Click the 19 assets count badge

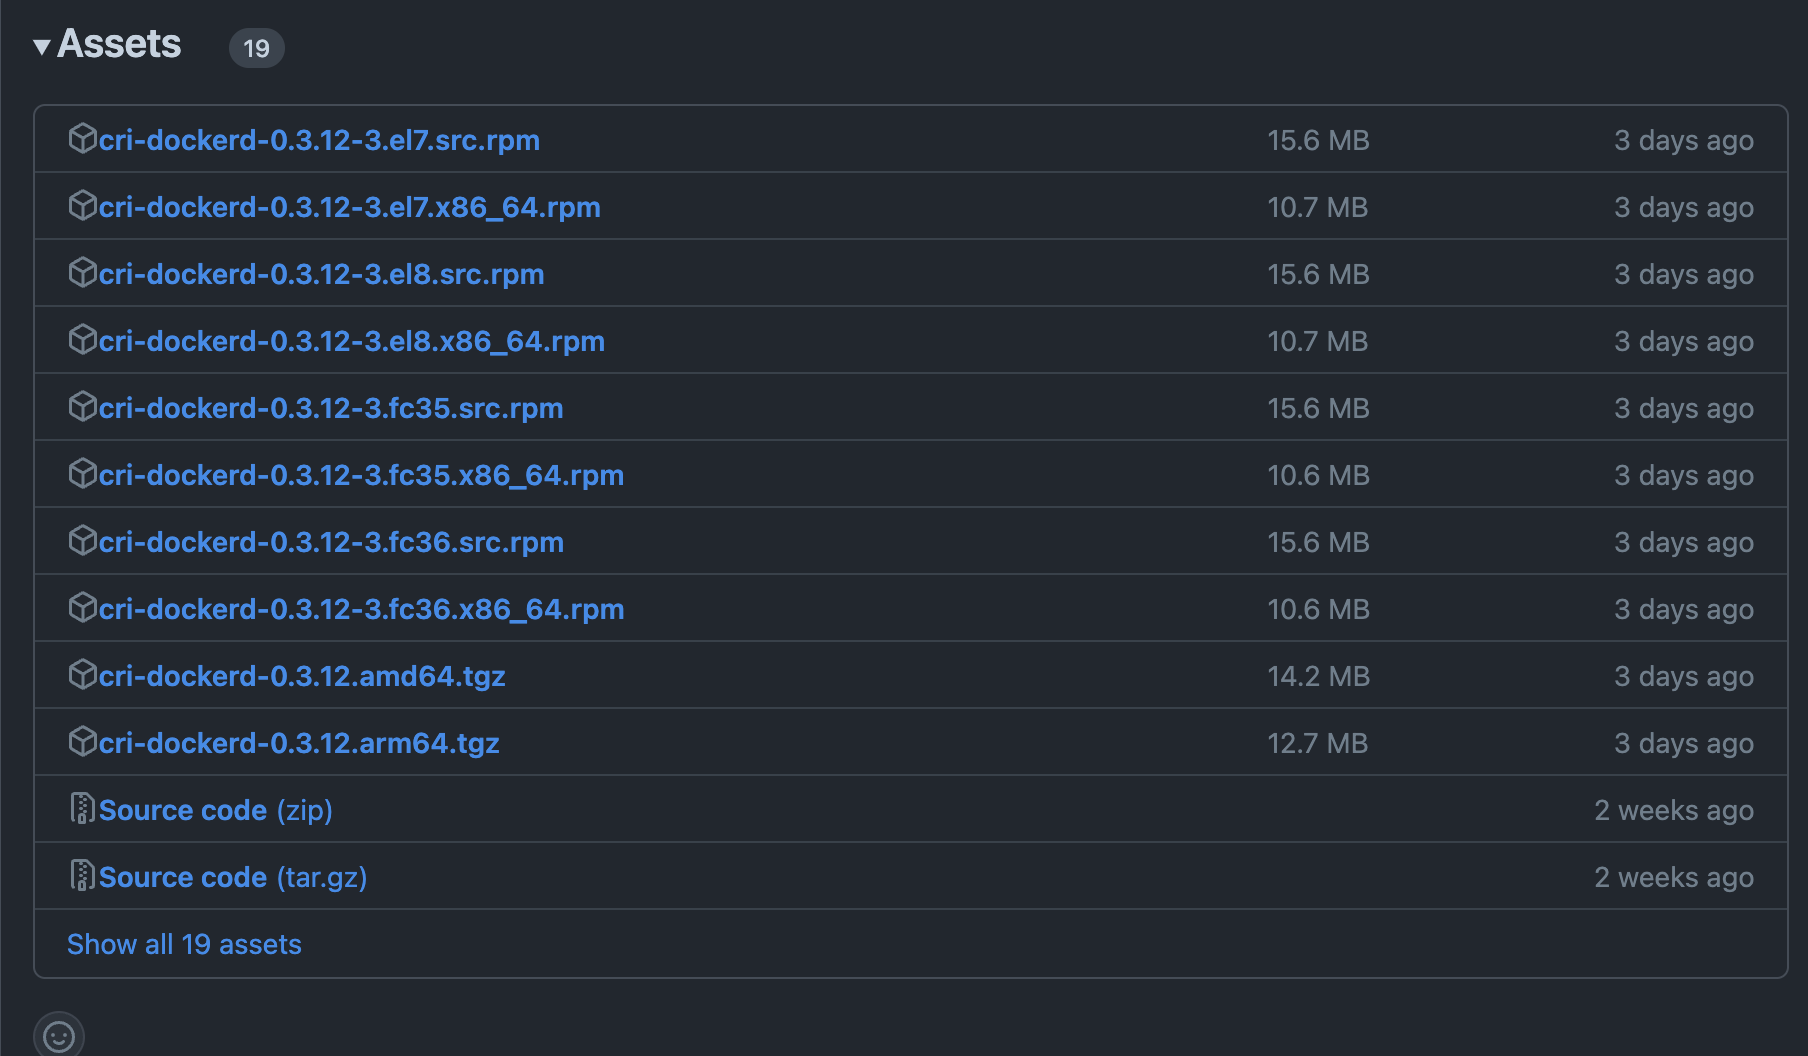[x=256, y=48]
